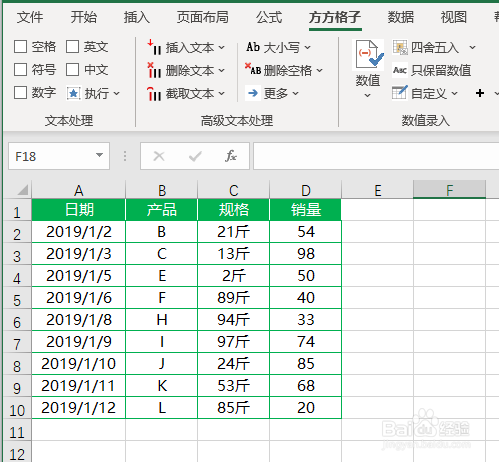The height and width of the screenshot is (462, 499).
Task: Click the Name Box showing F18
Action: pos(59,156)
